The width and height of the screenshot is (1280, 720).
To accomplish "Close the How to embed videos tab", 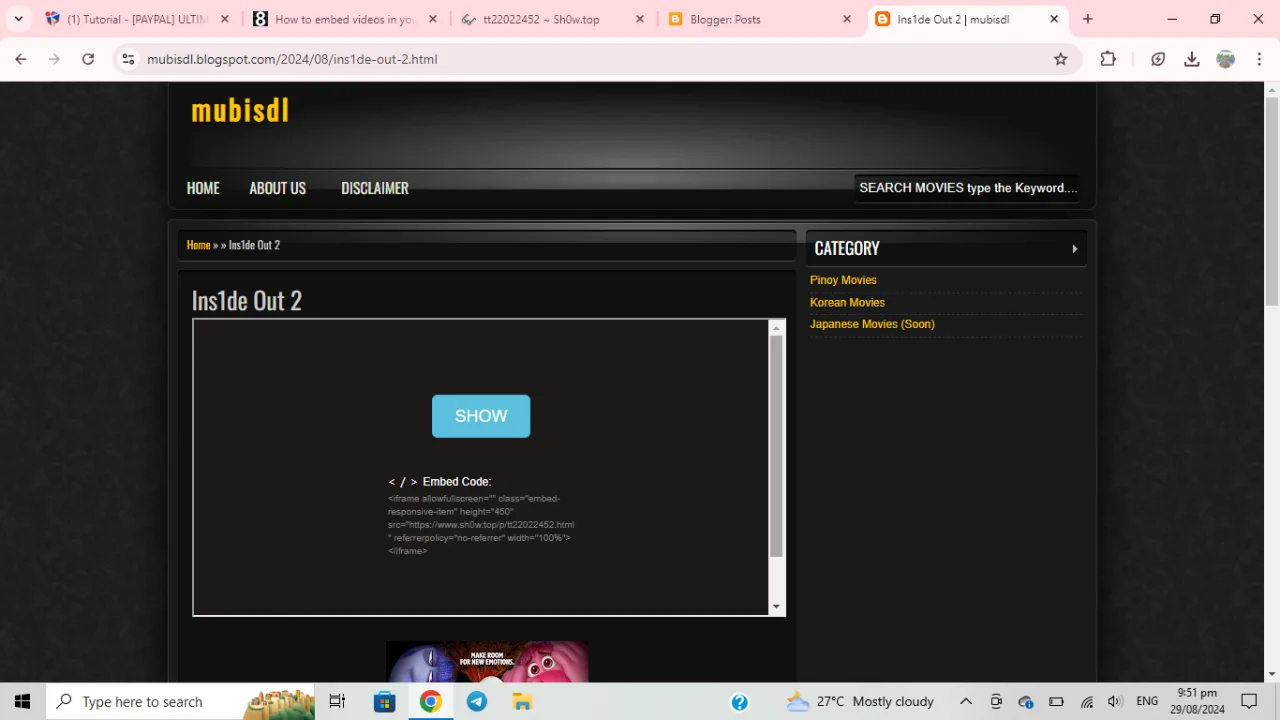I will 433,19.
